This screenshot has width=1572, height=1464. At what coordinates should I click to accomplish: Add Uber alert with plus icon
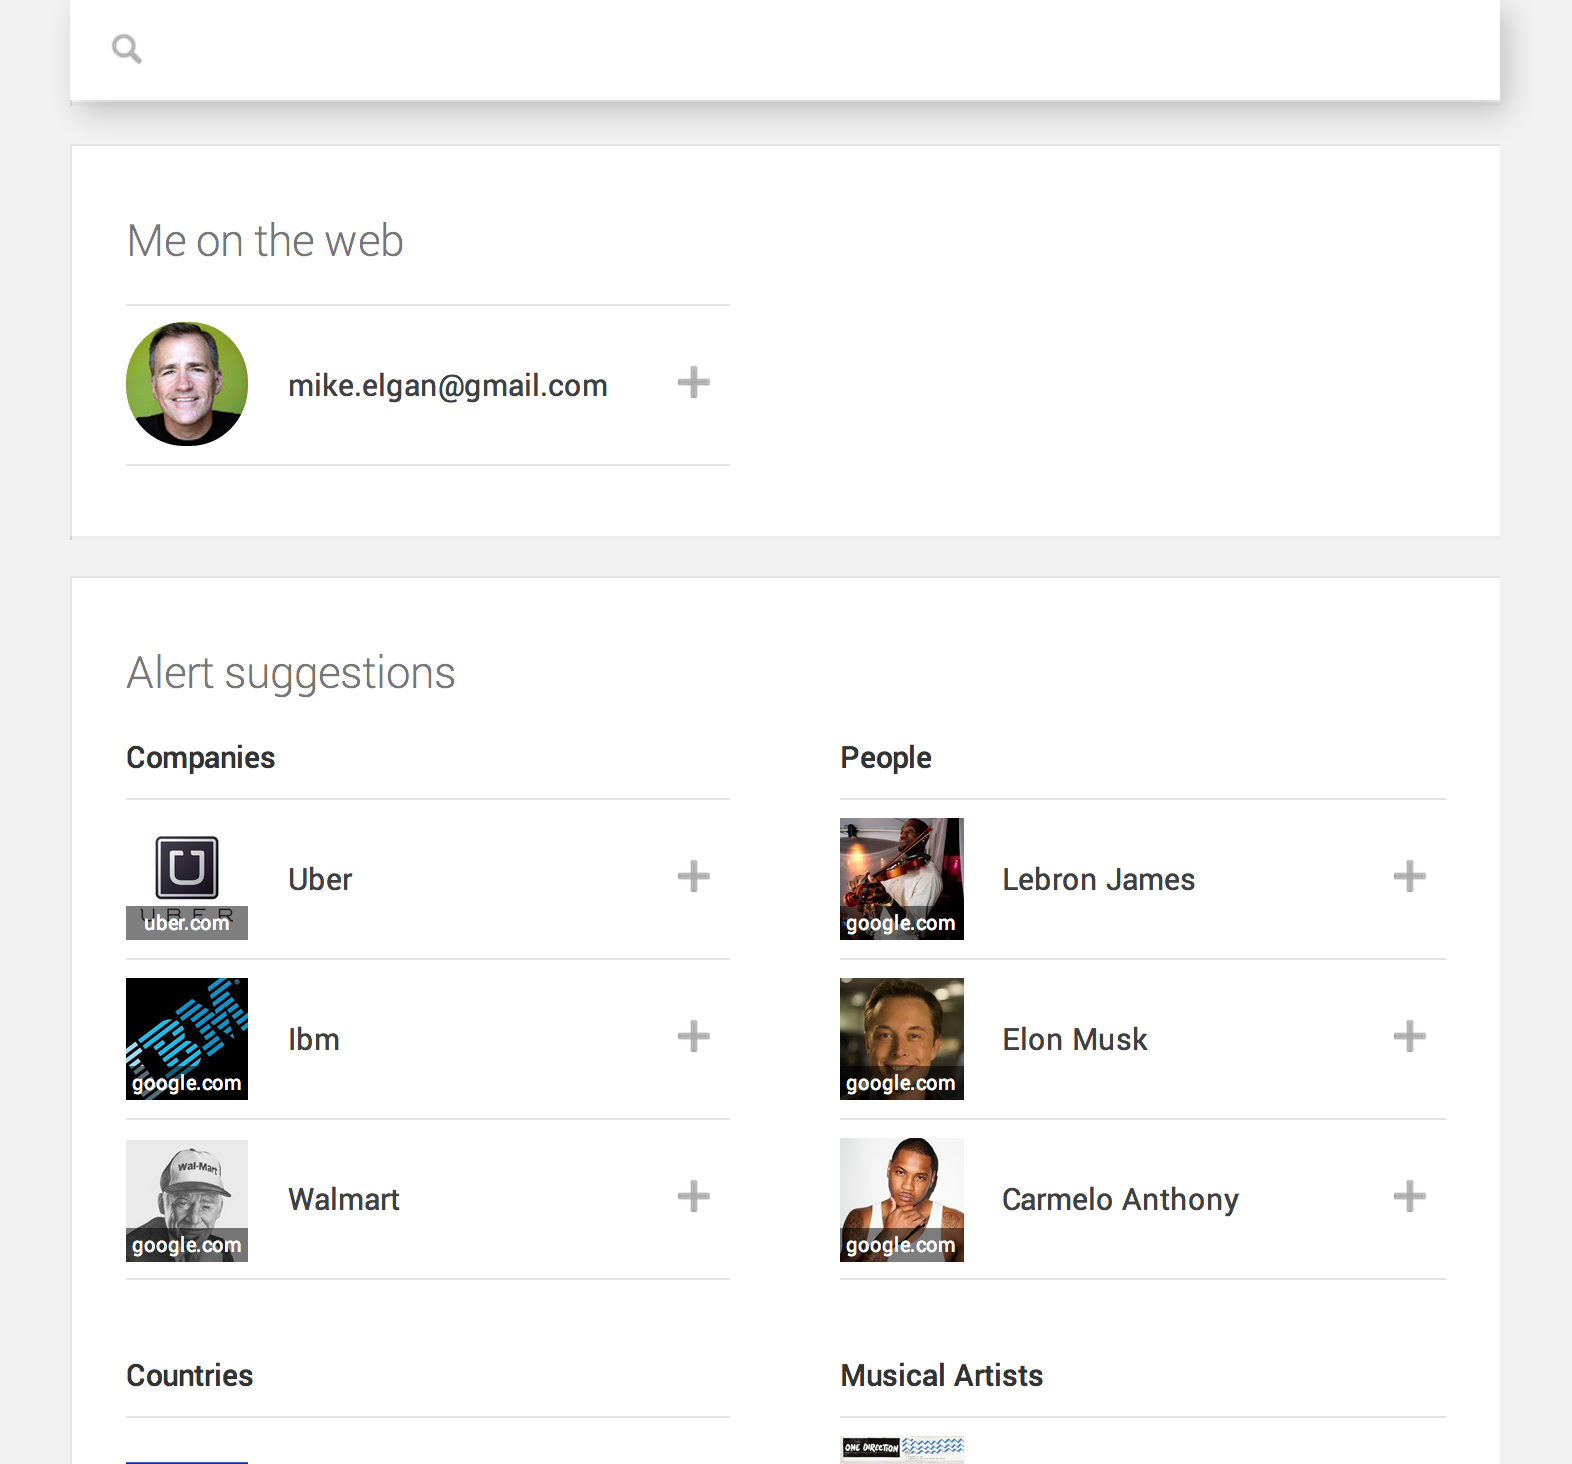tap(693, 876)
